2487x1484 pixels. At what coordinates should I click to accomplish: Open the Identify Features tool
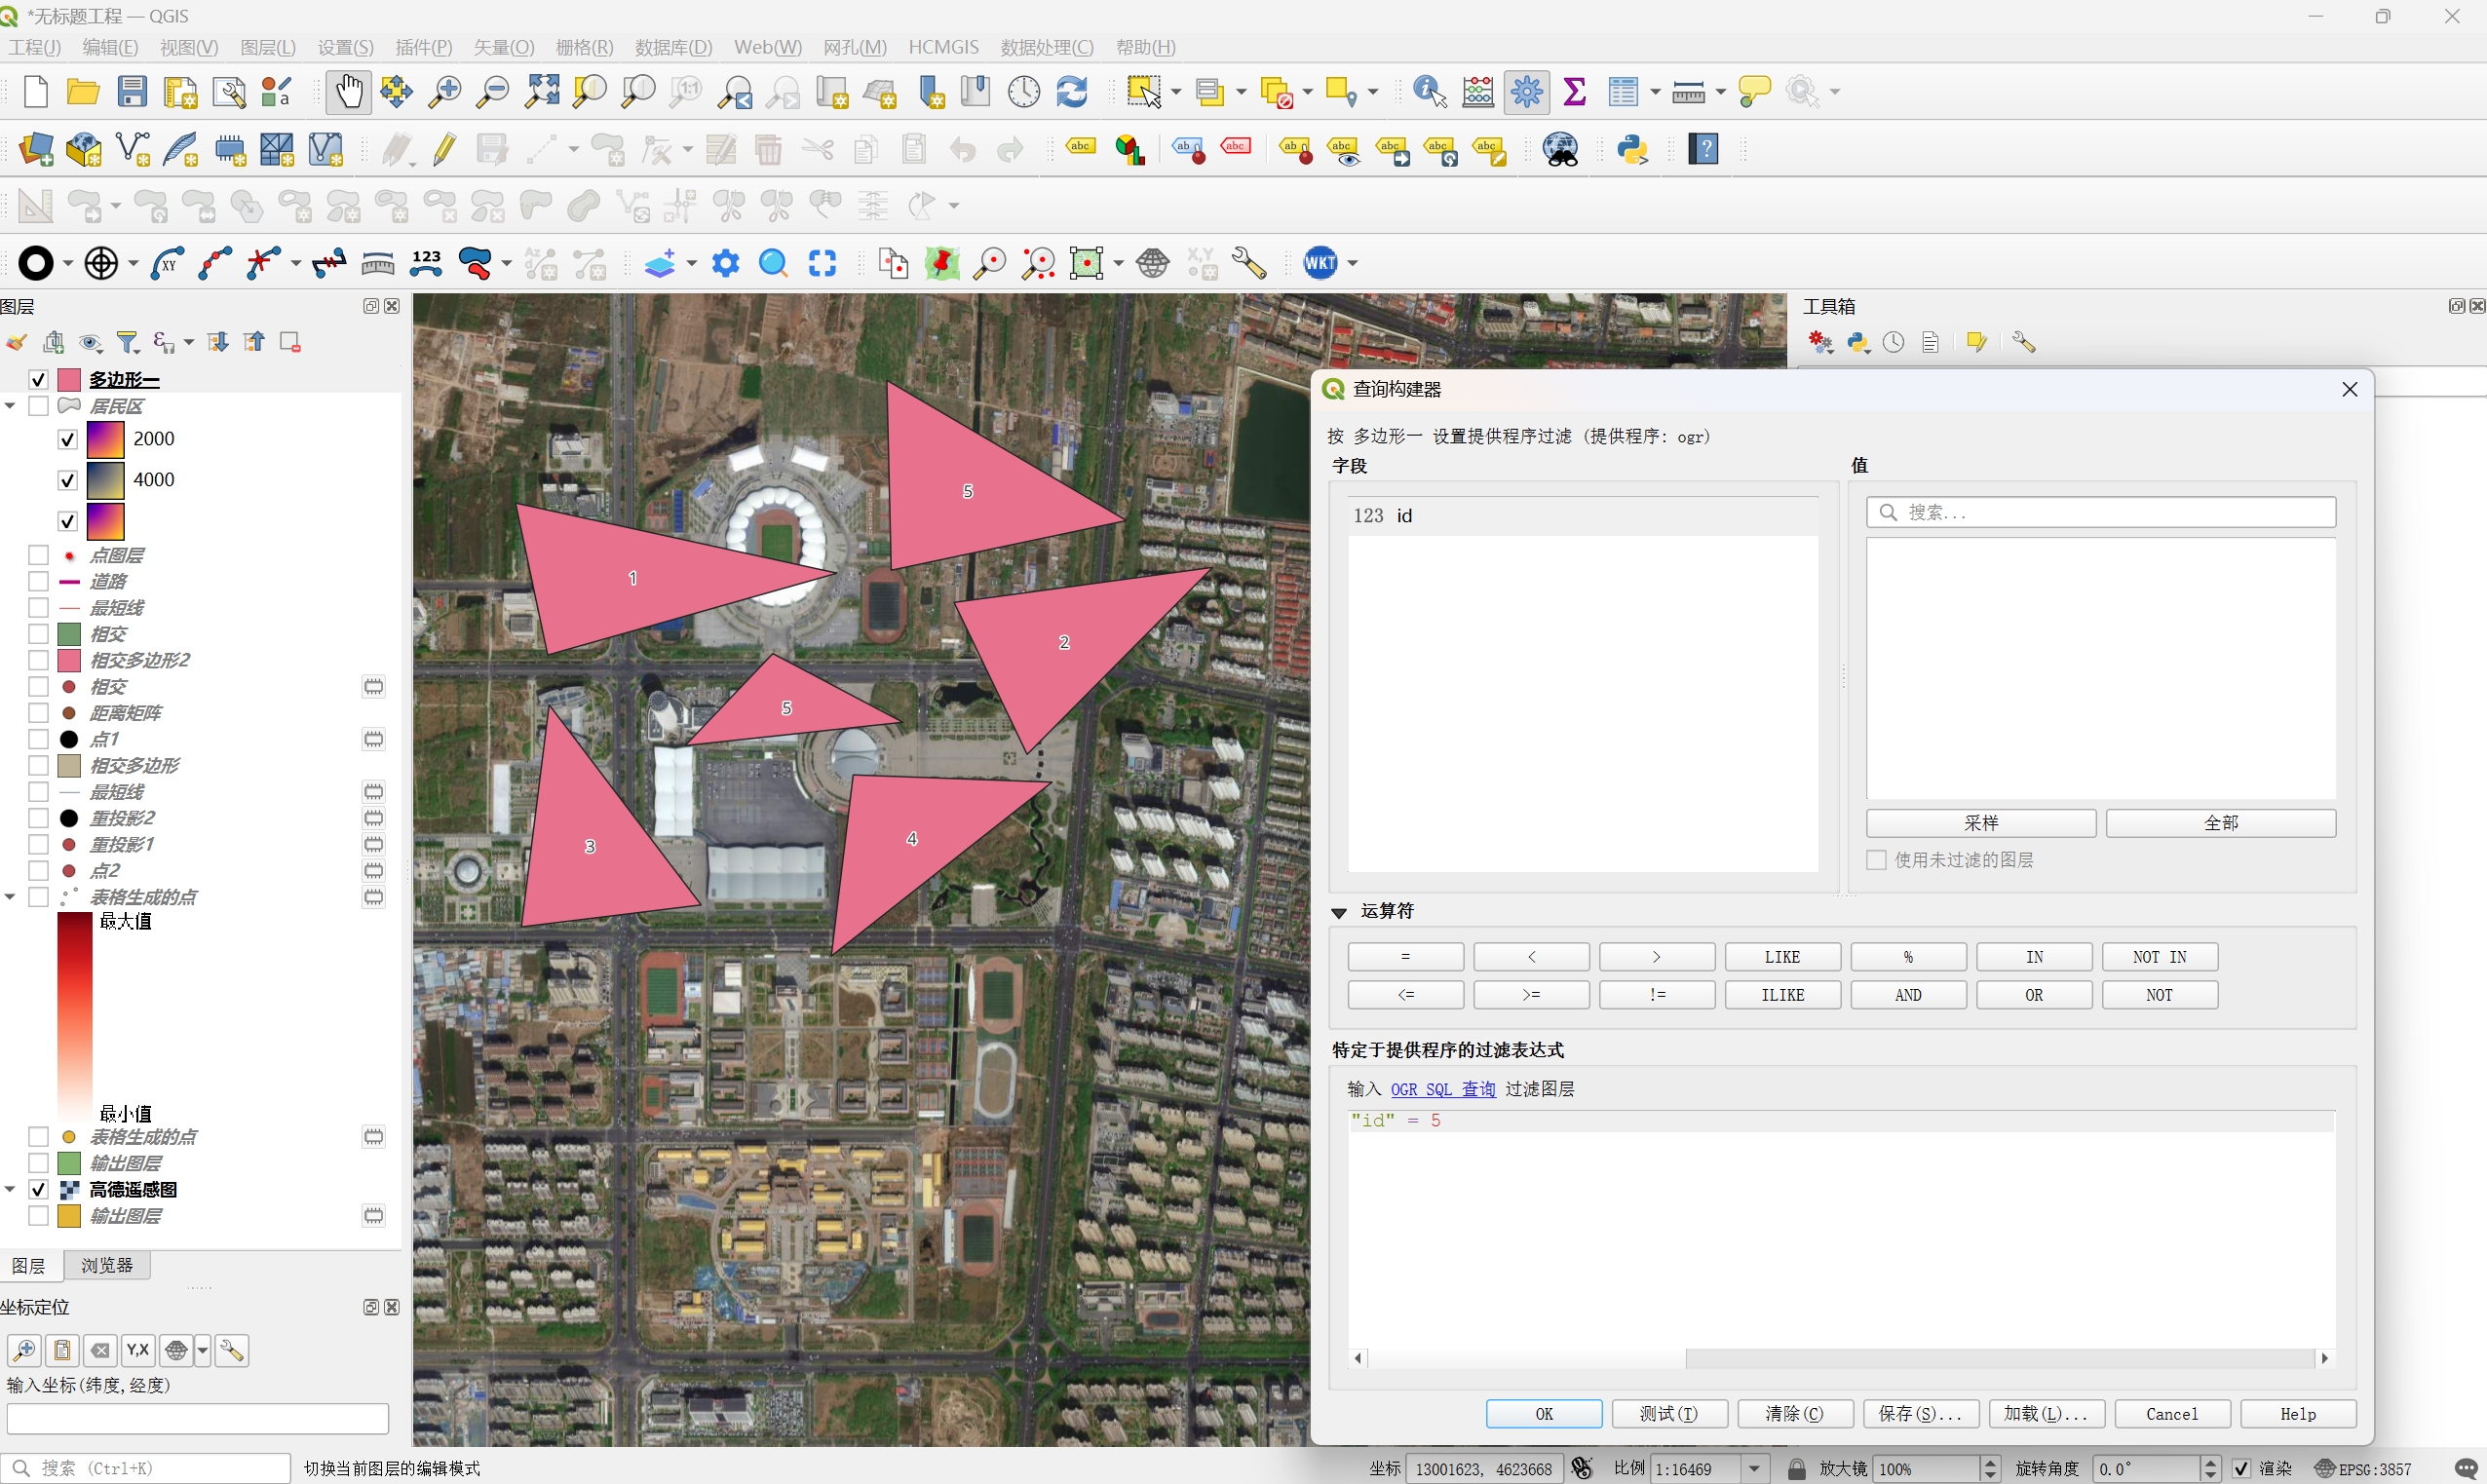pyautogui.click(x=1429, y=92)
